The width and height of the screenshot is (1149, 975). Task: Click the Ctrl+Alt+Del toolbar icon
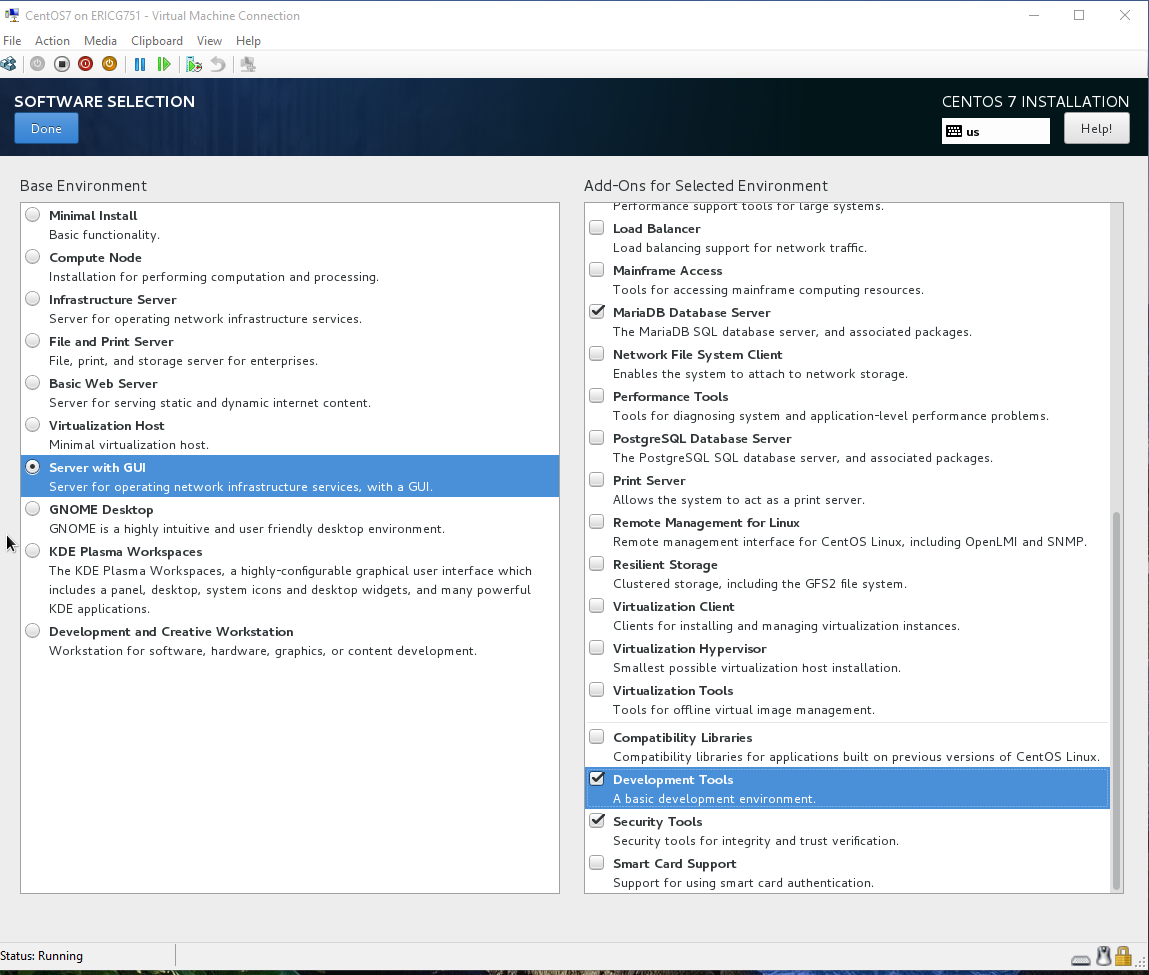(x=9, y=64)
